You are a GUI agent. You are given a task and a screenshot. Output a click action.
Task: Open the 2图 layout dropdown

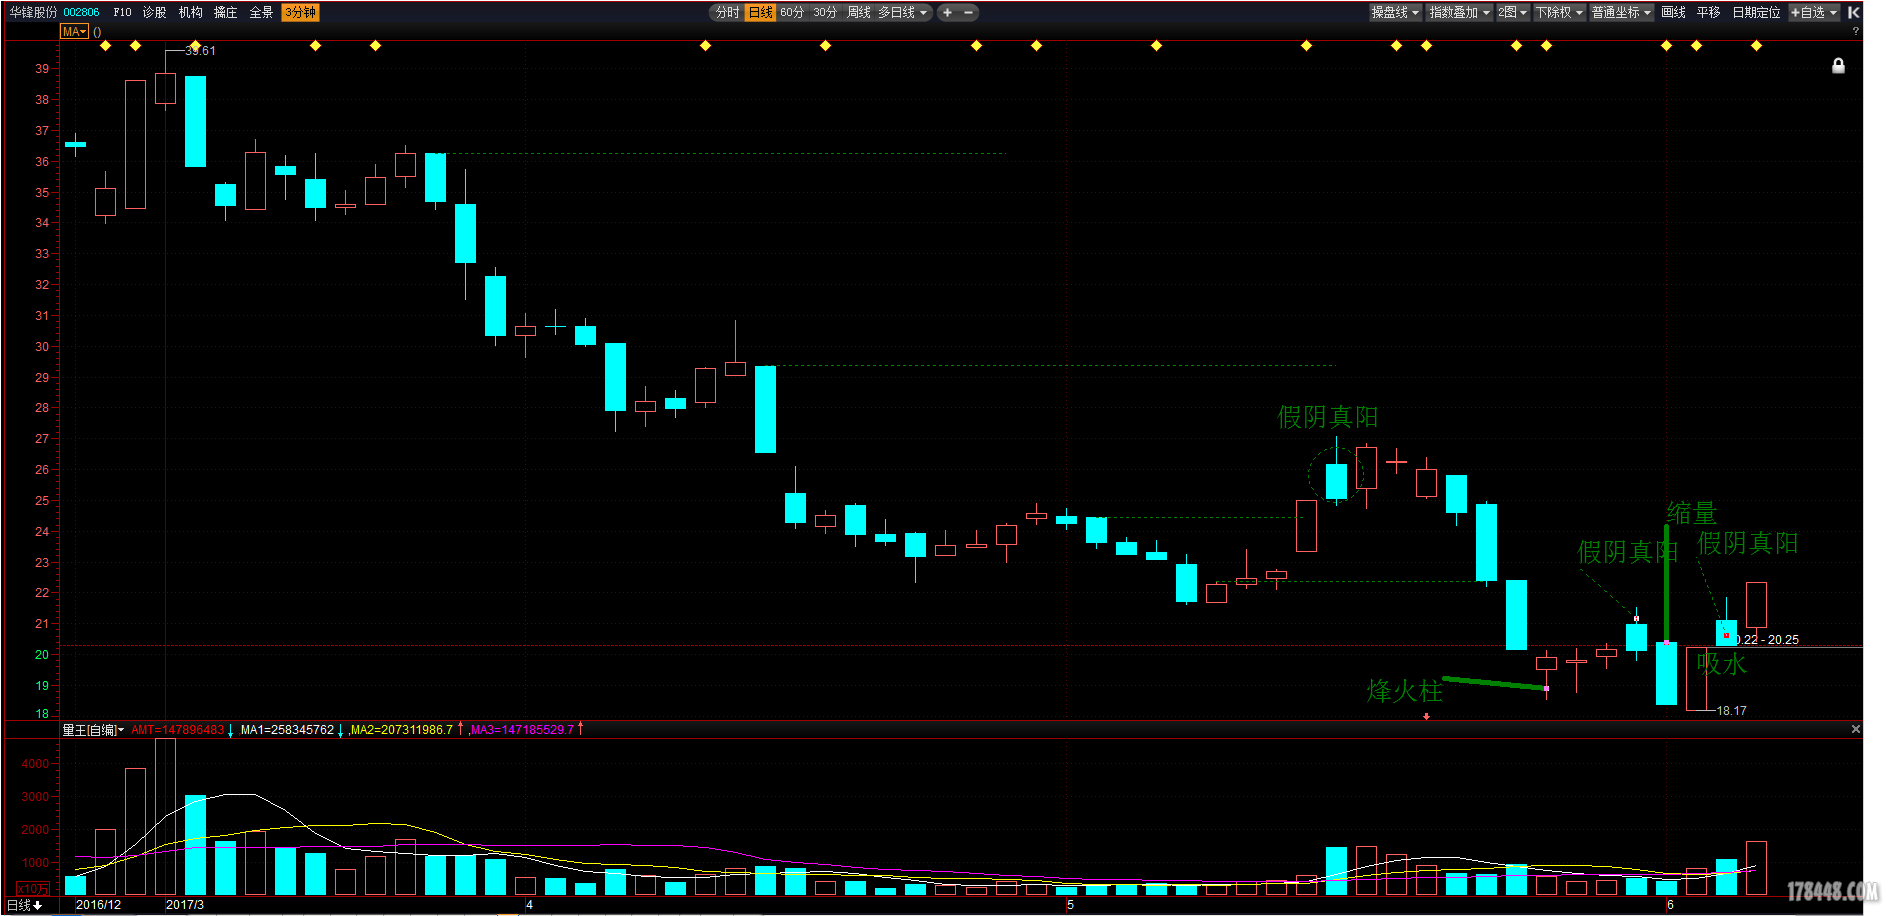[x=1512, y=12]
